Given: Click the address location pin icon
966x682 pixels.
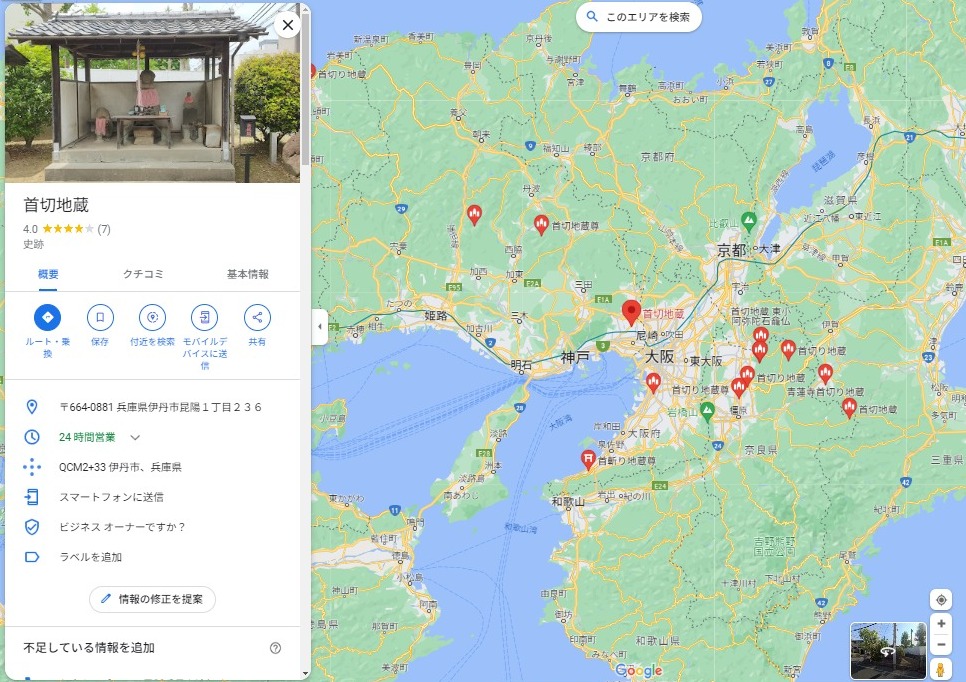Looking at the screenshot, I should 32,407.
